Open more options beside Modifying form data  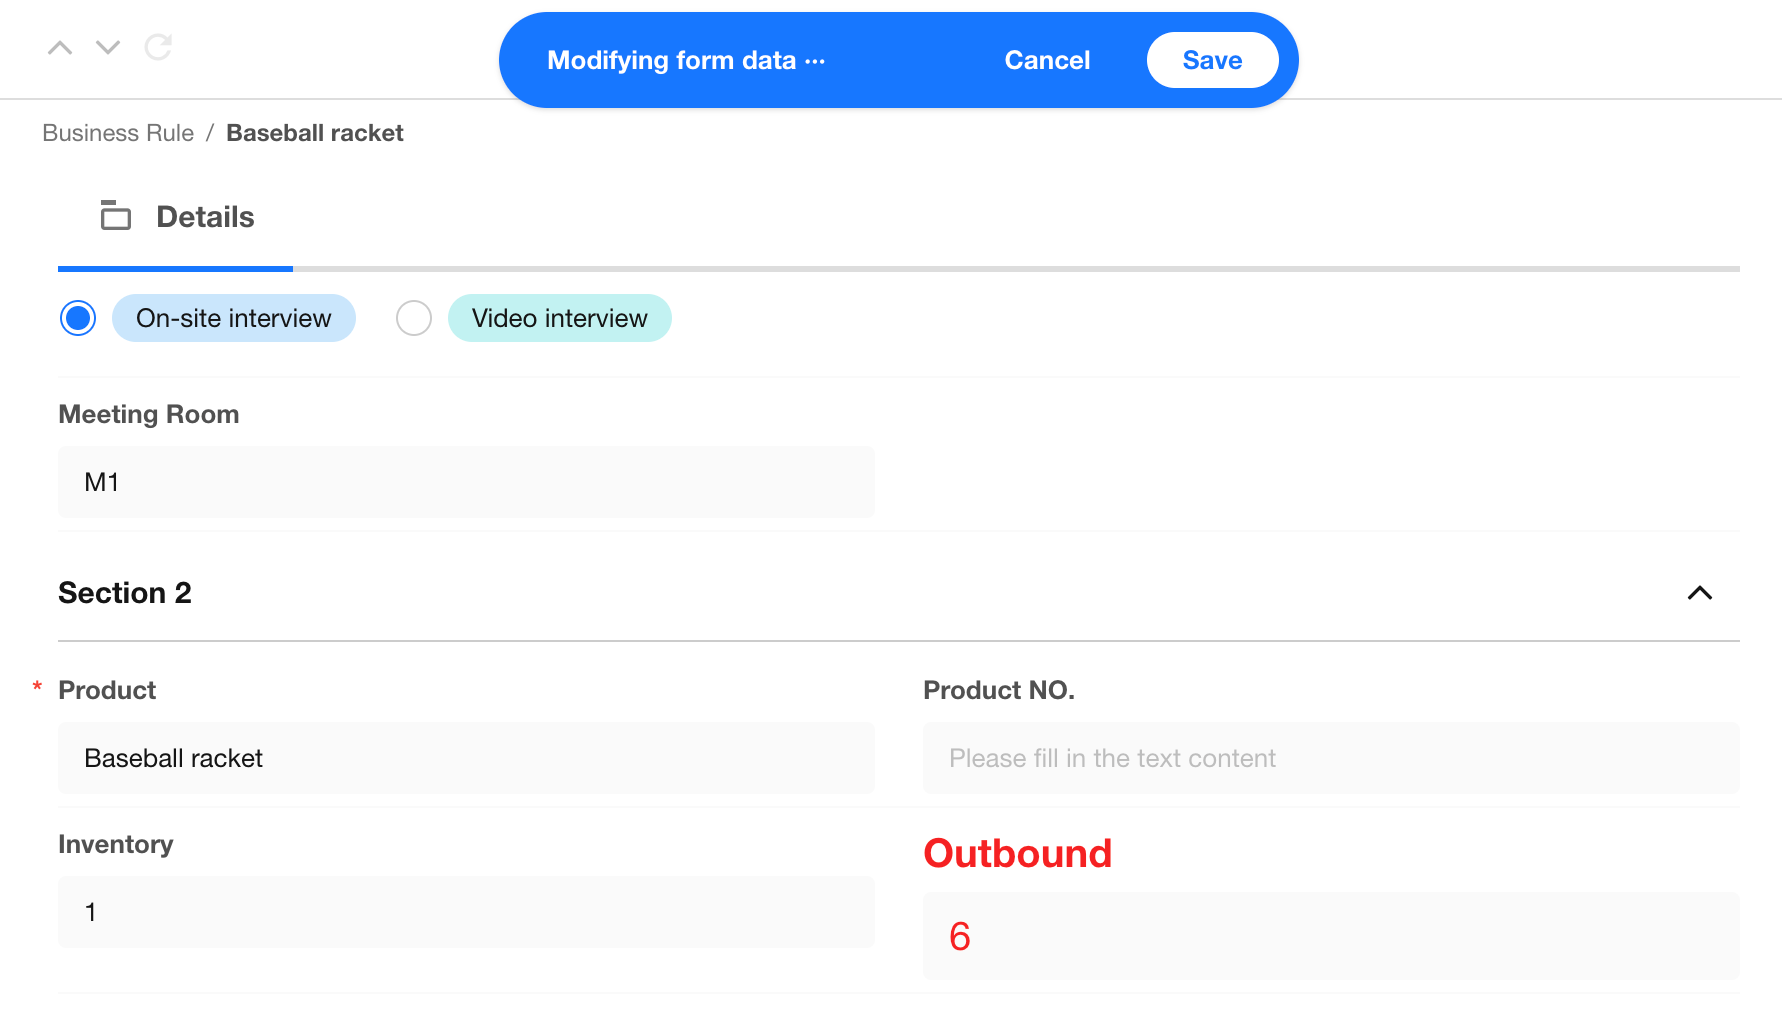click(815, 61)
